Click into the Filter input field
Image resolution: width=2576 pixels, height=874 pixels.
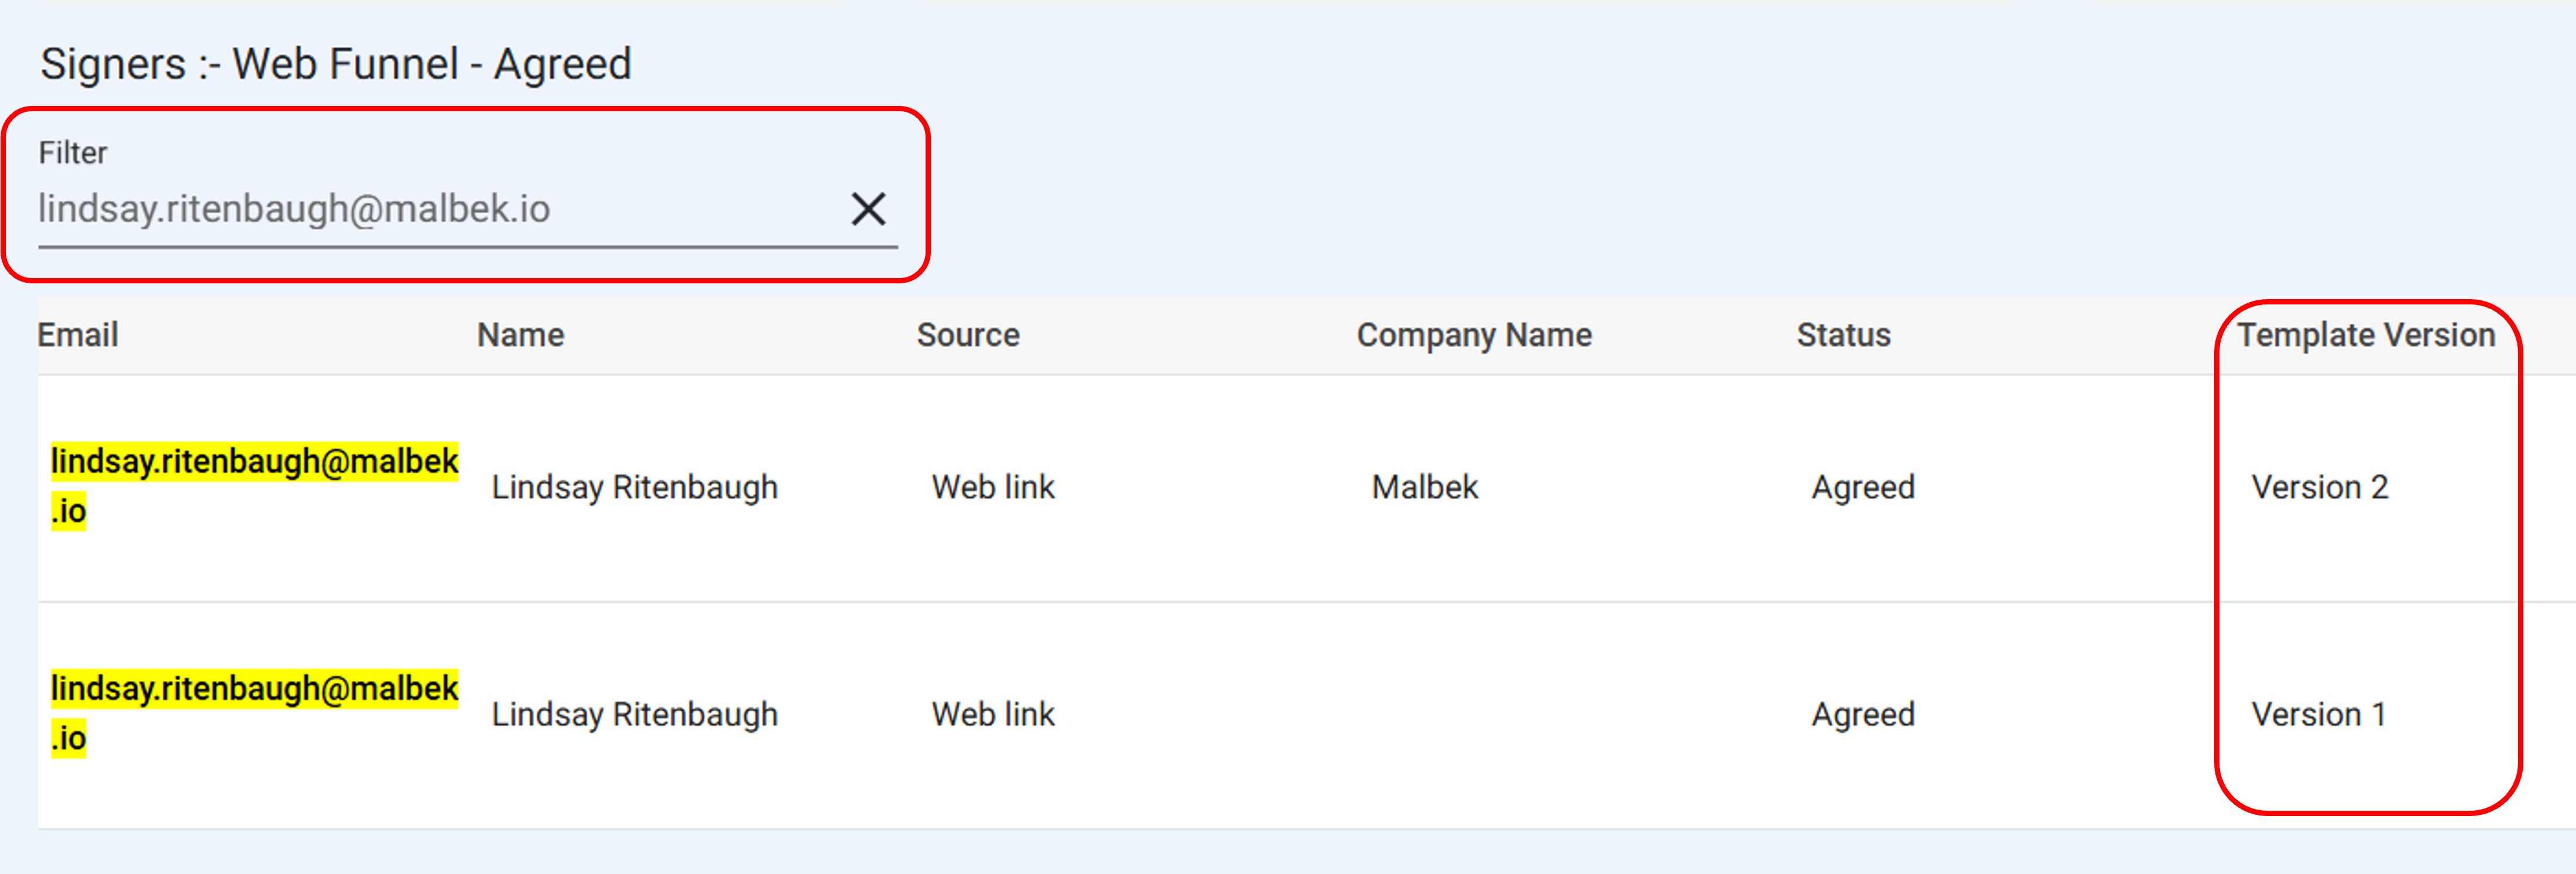click(430, 209)
